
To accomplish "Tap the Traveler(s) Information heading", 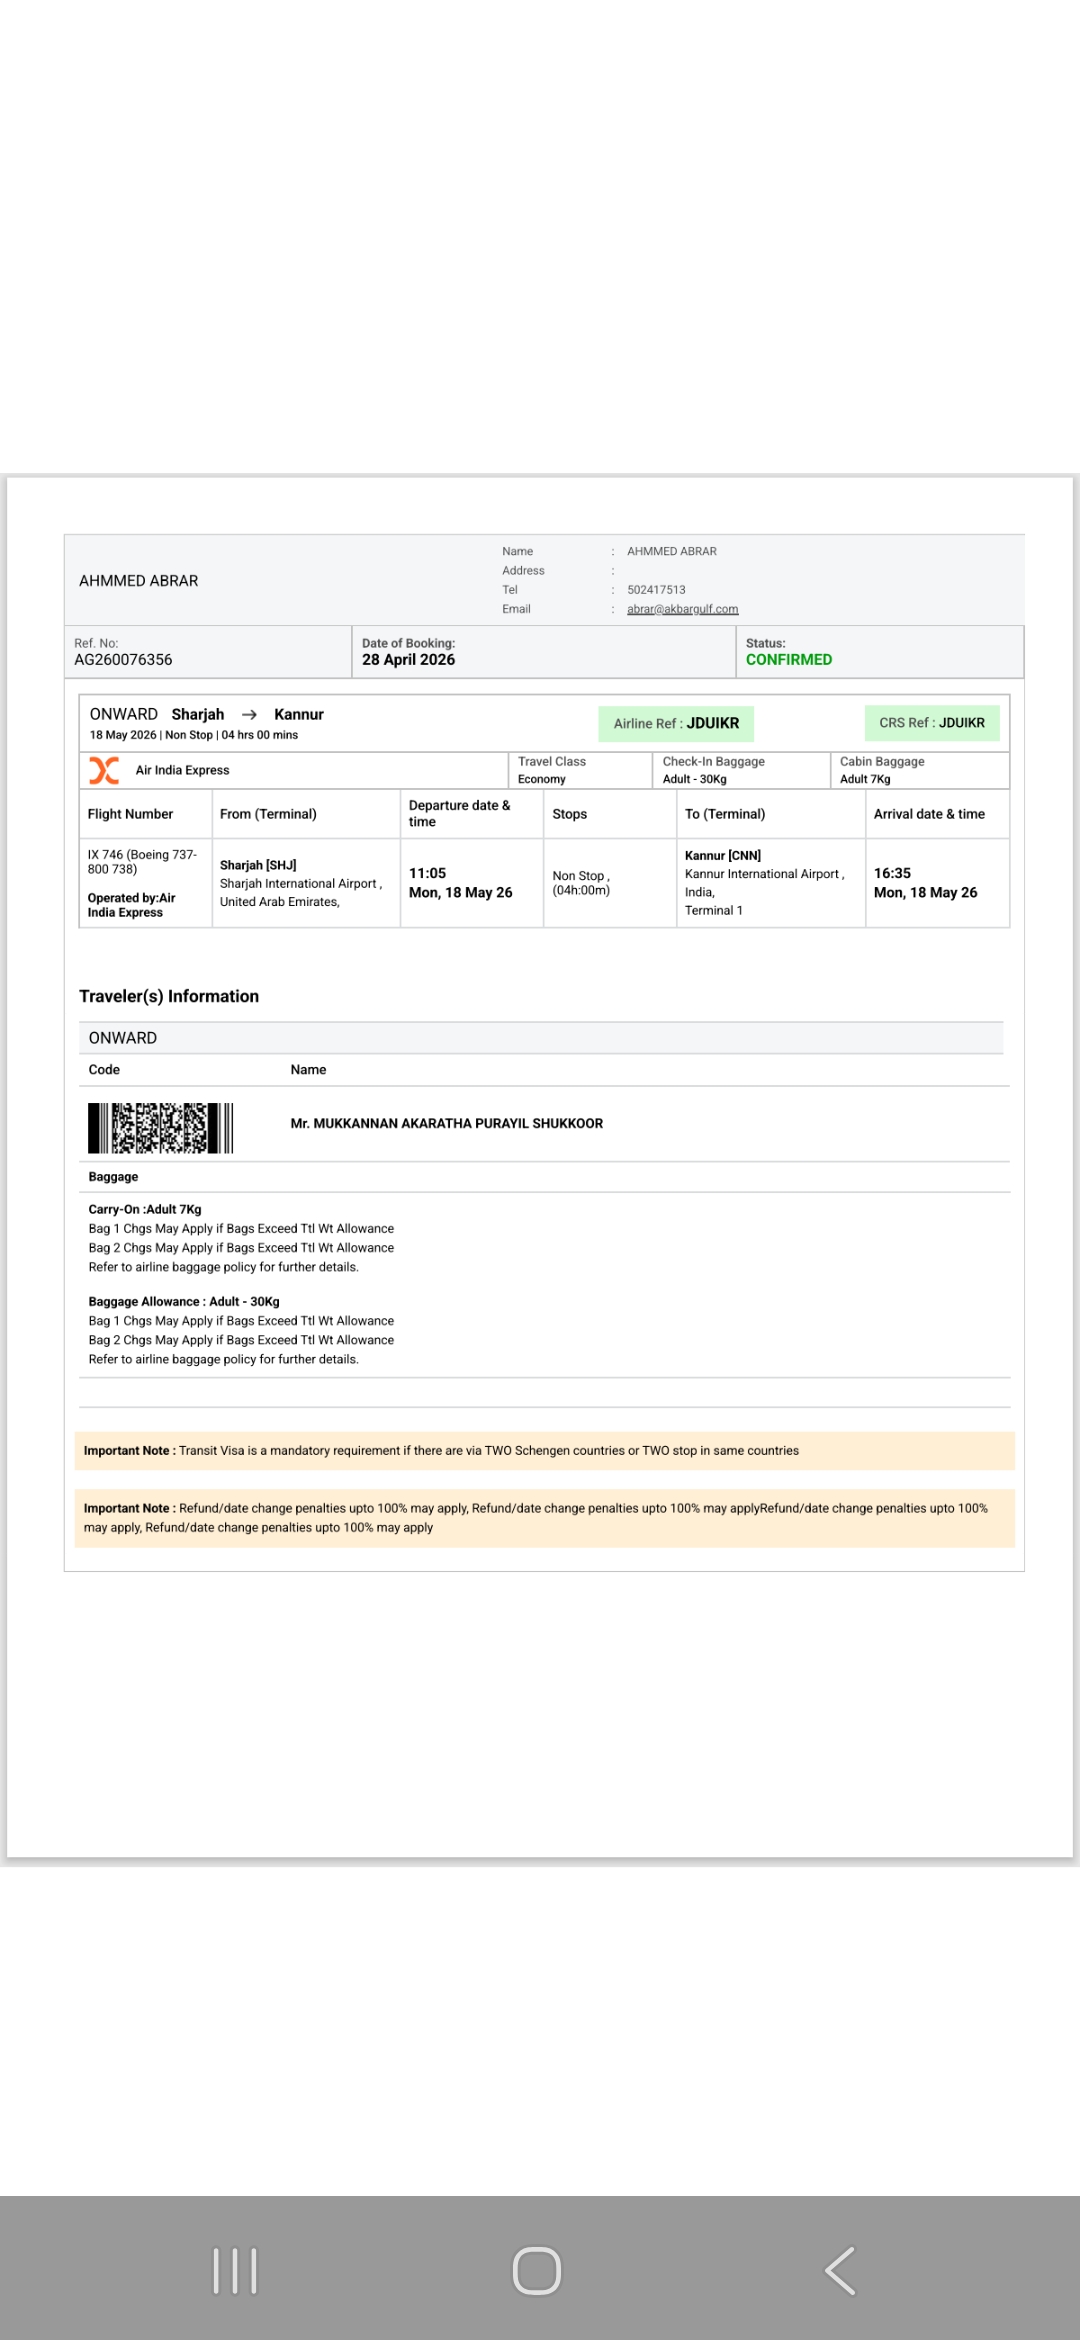I will coord(169,996).
